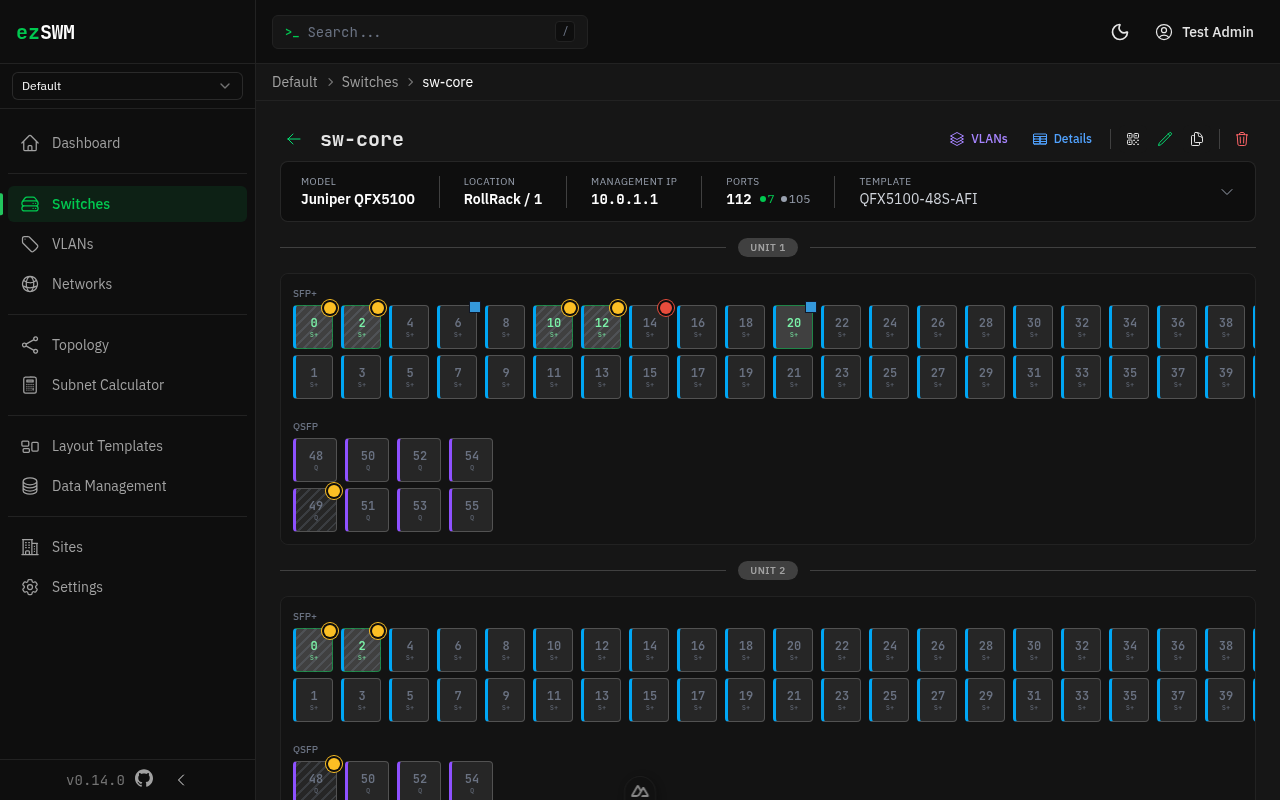Viewport: 1280px width, 800px height.
Task: Click the QR code icon
Action: [1133, 139]
